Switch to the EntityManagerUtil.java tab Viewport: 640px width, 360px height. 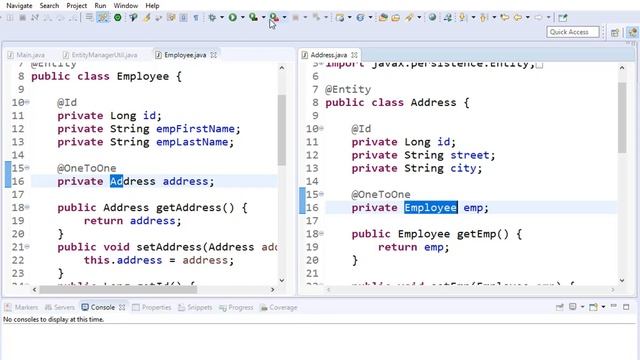click(100, 55)
